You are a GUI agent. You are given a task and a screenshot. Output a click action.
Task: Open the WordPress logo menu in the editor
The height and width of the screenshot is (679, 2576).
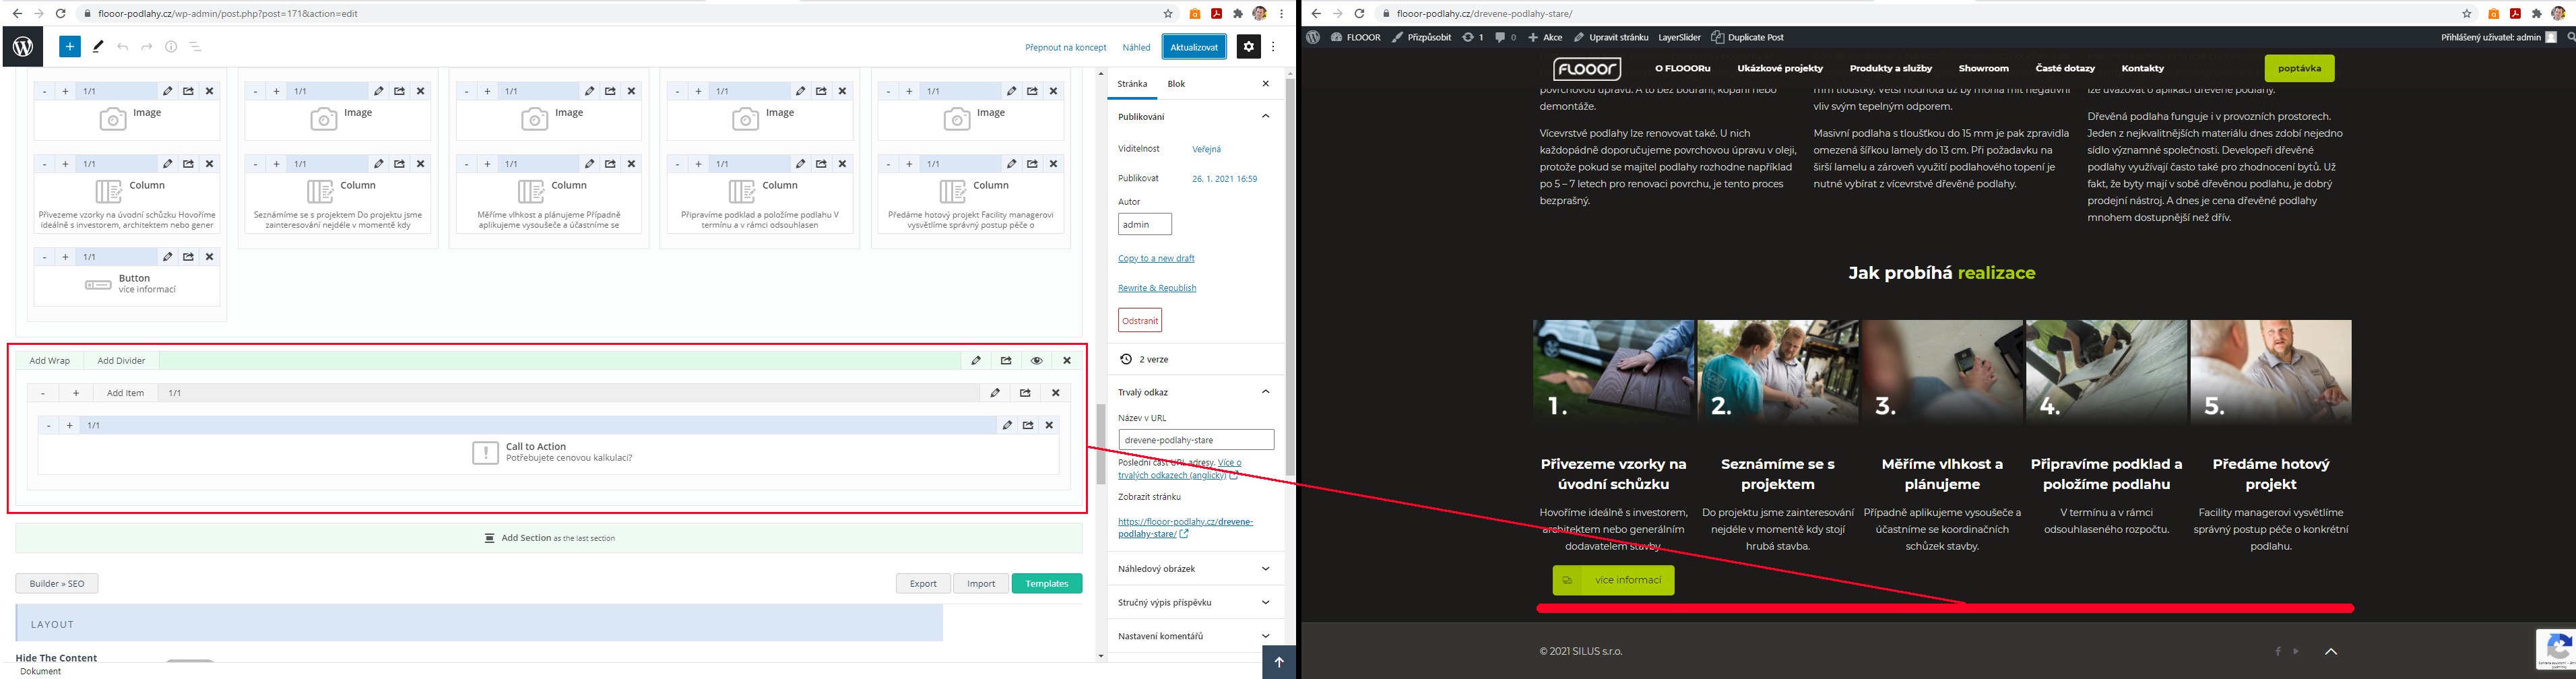click(23, 46)
